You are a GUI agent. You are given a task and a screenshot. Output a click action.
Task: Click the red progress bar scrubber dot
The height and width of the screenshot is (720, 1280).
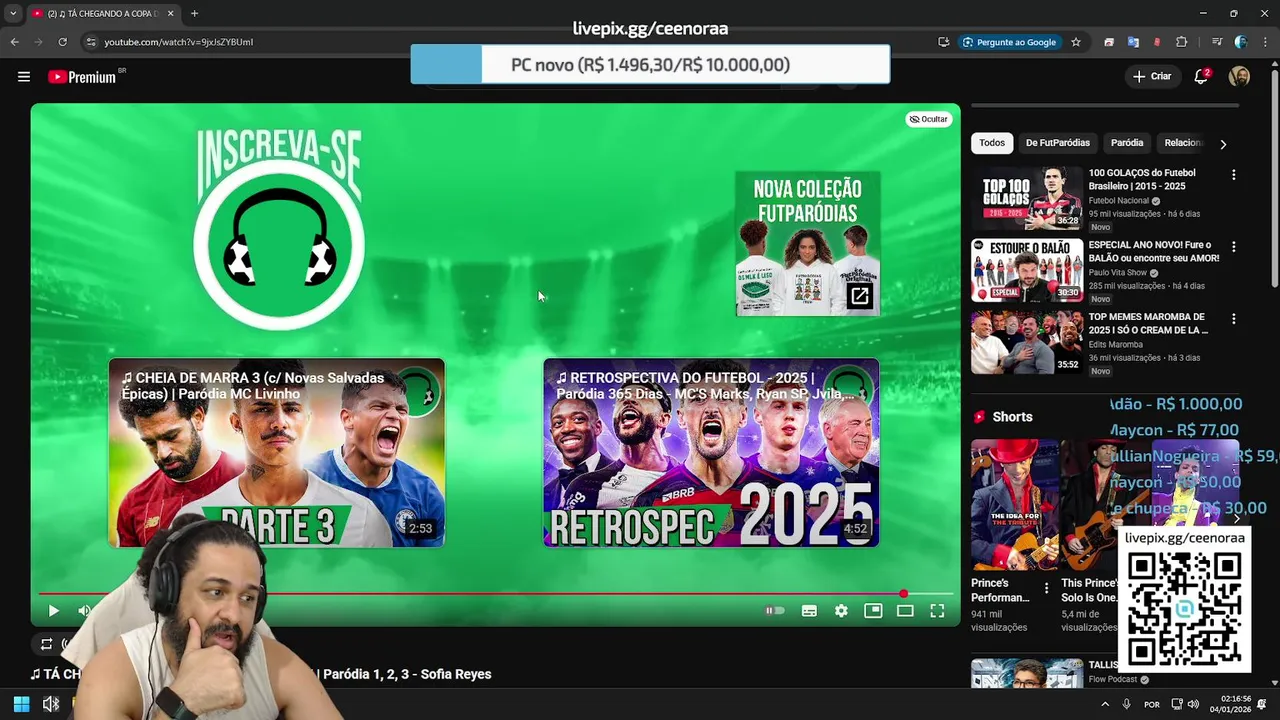coord(903,594)
